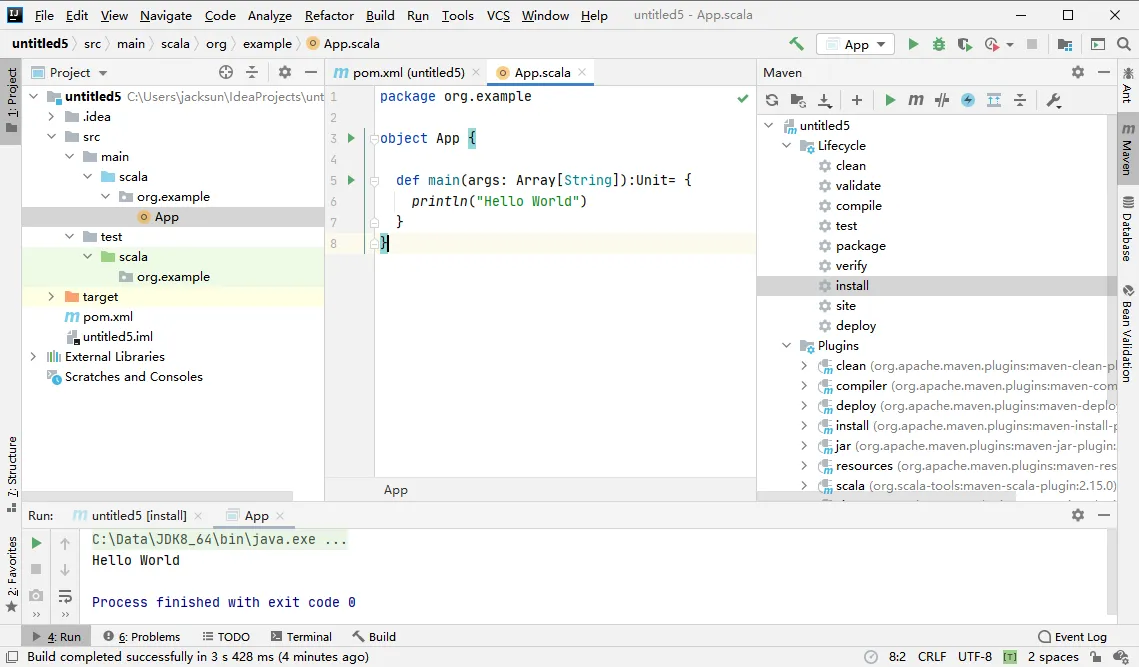Collapse all in Maven toolbar
1139x667 pixels.
coord(1020,100)
